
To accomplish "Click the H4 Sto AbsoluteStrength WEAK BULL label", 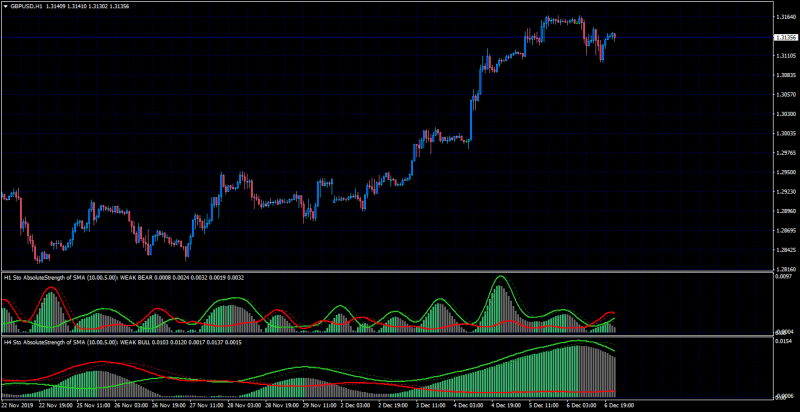I will (122, 342).
